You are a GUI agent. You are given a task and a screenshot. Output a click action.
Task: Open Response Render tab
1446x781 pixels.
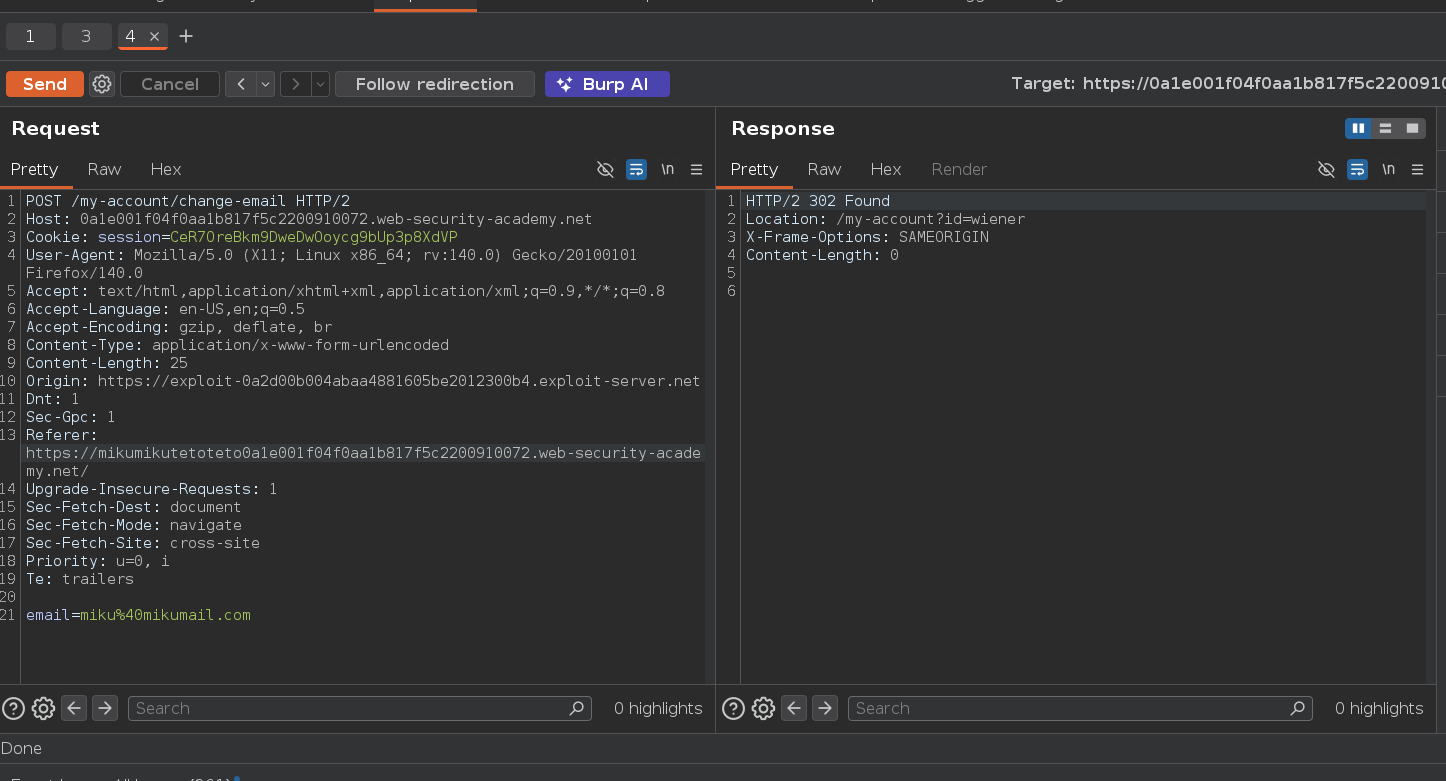[959, 169]
